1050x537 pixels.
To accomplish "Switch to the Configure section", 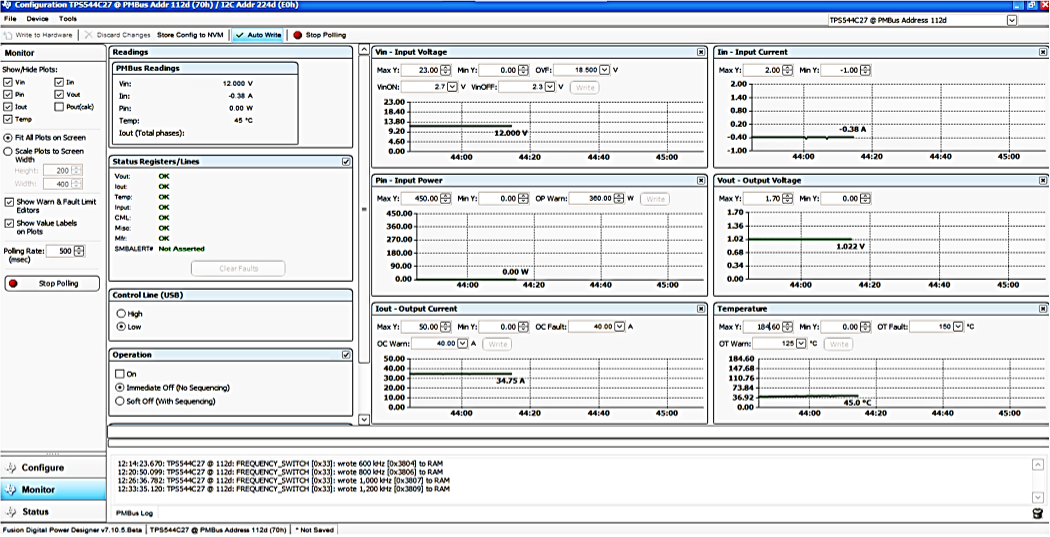I will tap(43, 468).
